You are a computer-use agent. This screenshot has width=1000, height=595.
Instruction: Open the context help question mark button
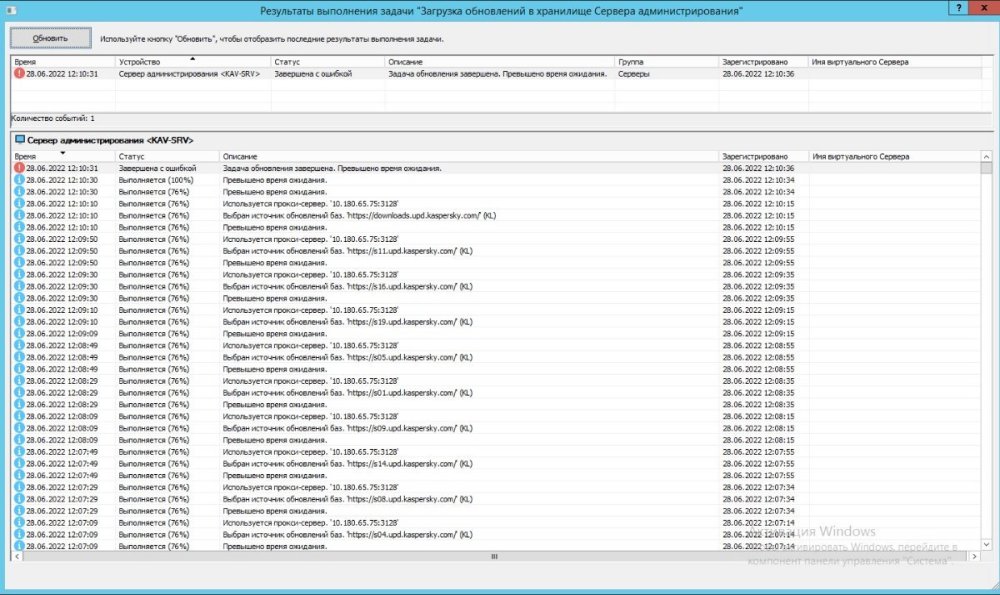coord(959,8)
